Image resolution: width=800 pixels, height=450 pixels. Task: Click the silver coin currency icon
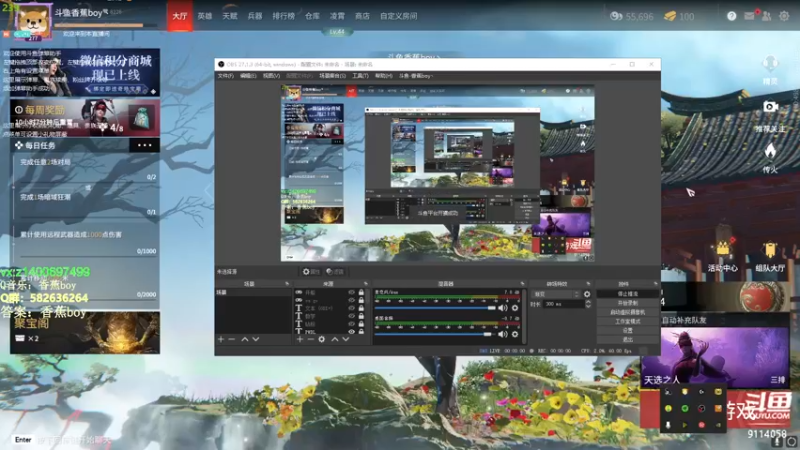(x=616, y=16)
